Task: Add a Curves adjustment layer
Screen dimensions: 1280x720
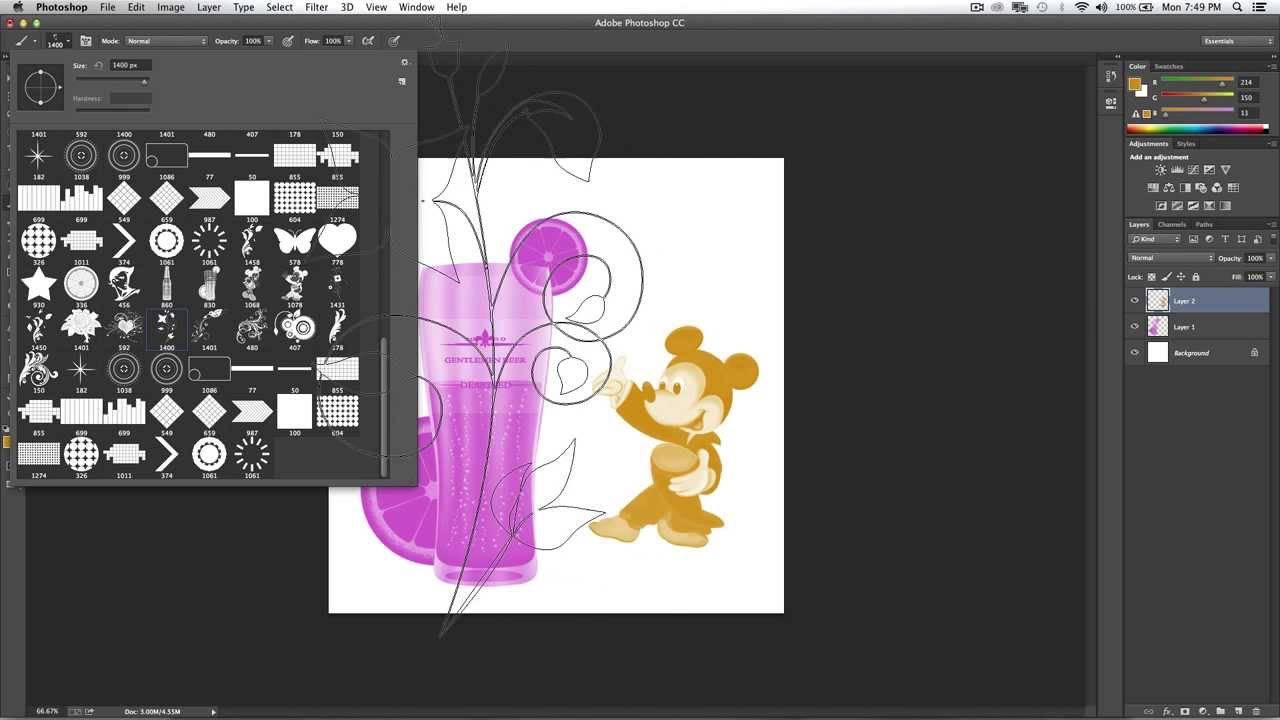Action: point(1193,170)
